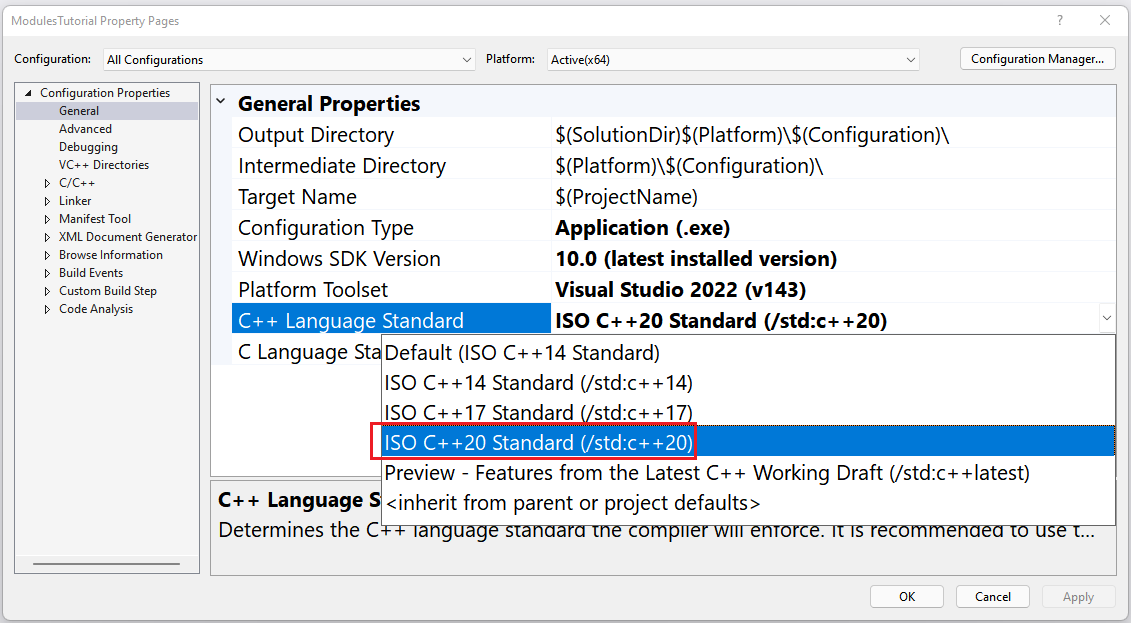Image resolution: width=1131 pixels, height=623 pixels.
Task: Open the Platform dropdown showing Active(x64)
Action: tap(909, 59)
